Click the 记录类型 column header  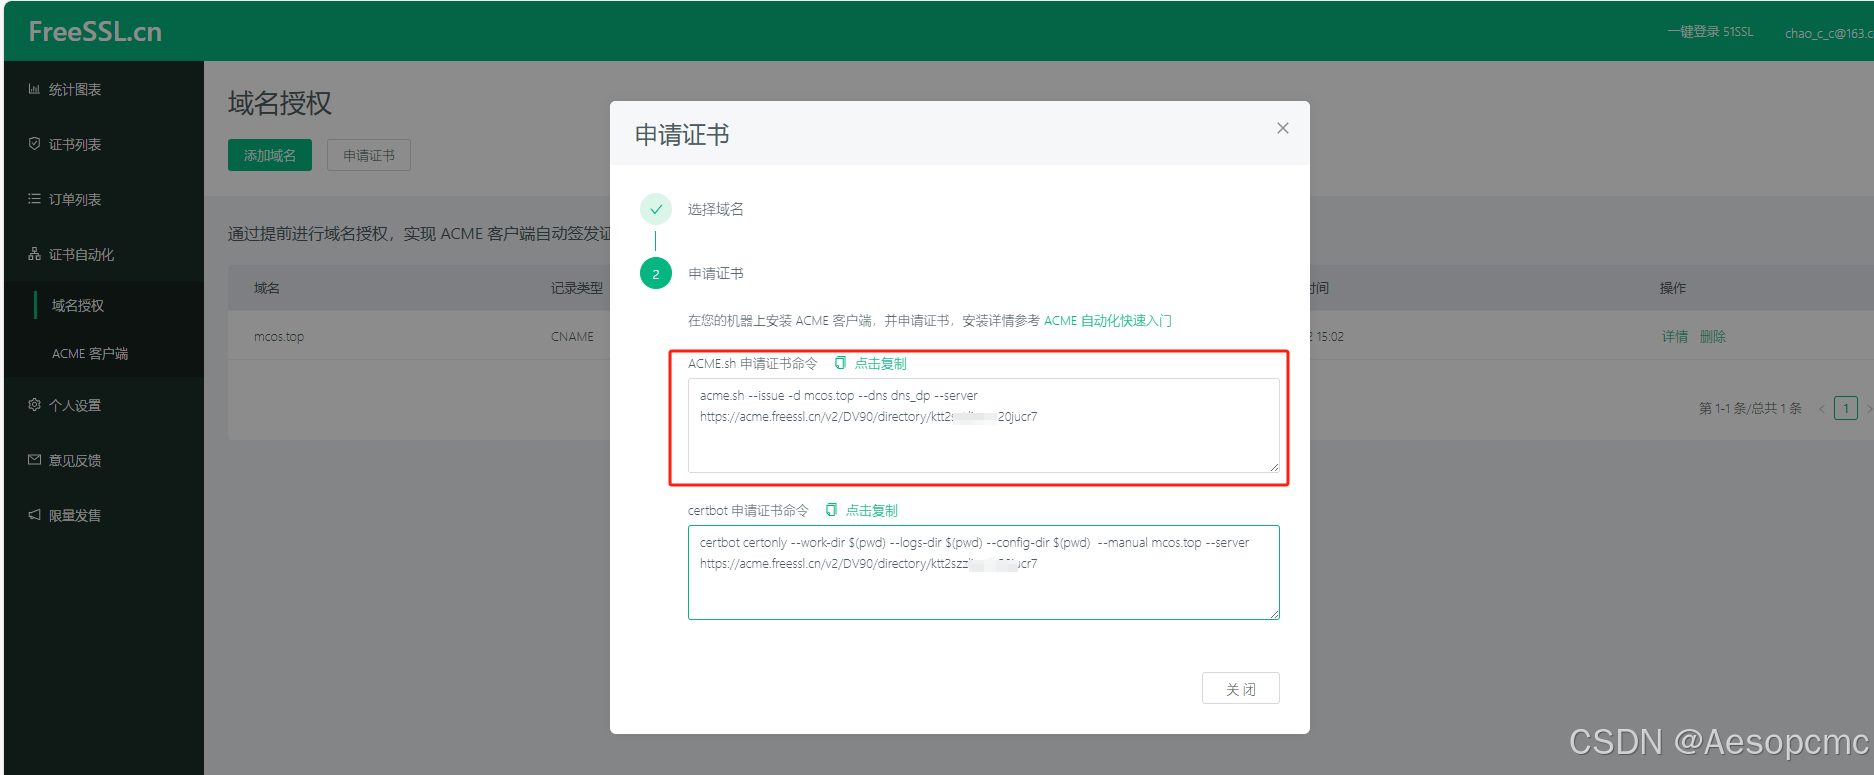[x=577, y=288]
